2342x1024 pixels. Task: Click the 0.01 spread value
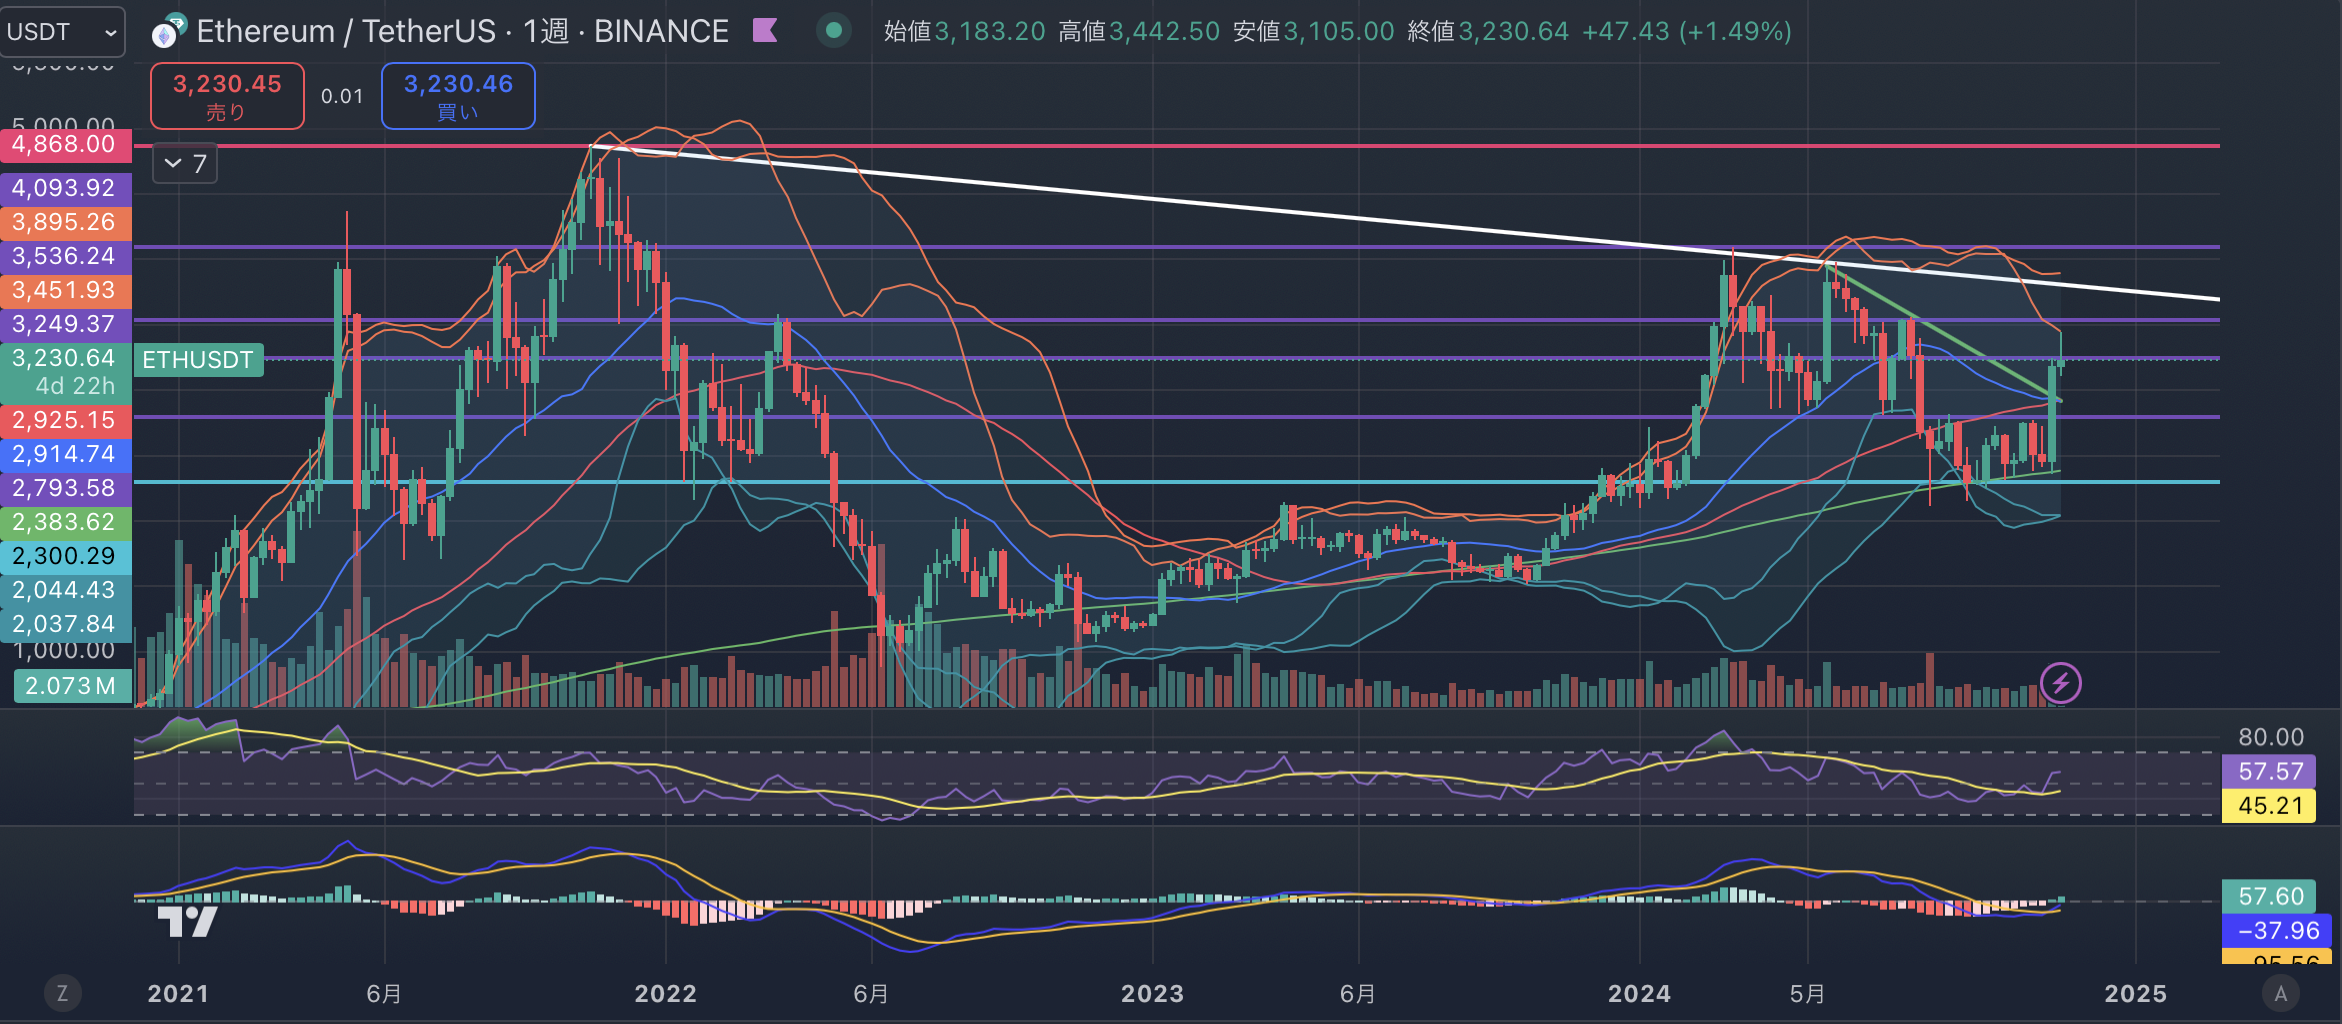click(x=342, y=96)
